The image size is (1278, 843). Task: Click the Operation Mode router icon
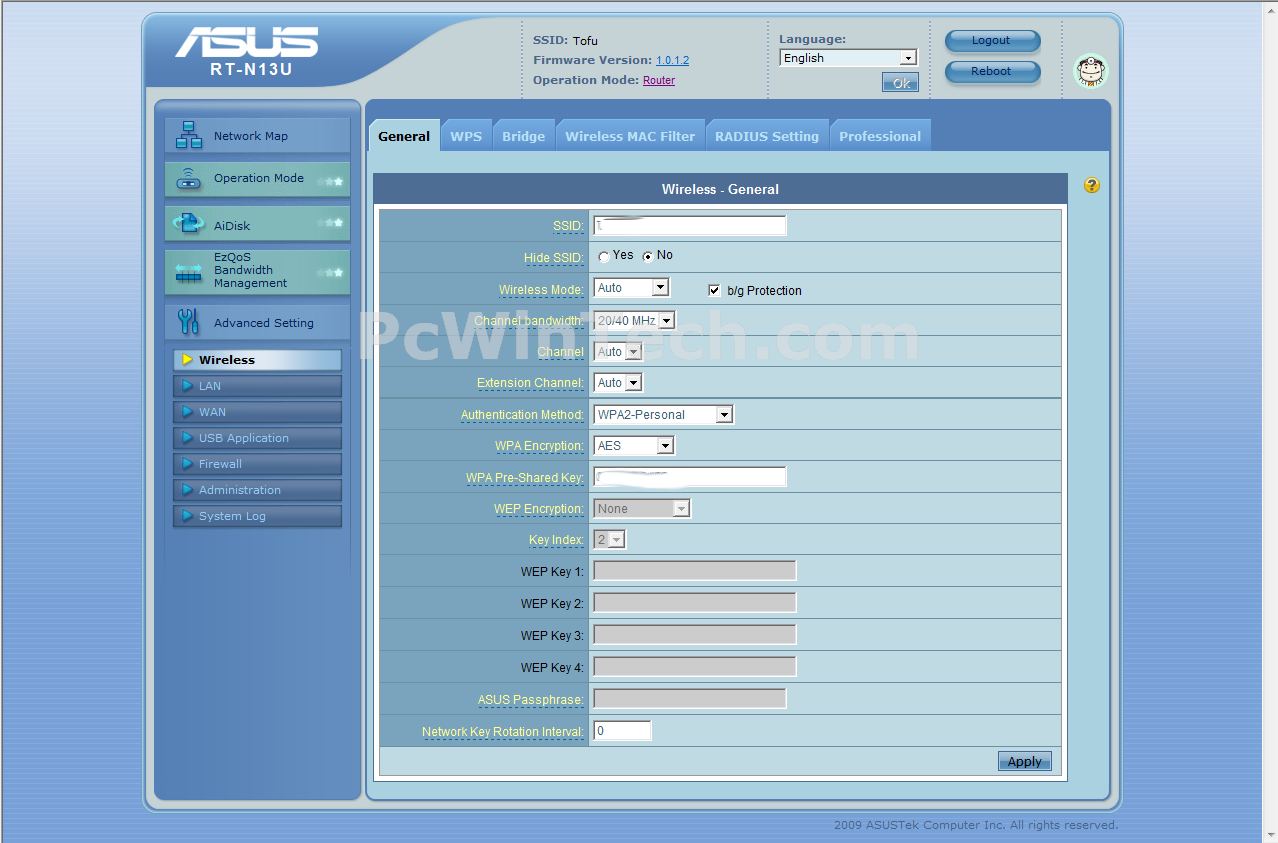188,179
